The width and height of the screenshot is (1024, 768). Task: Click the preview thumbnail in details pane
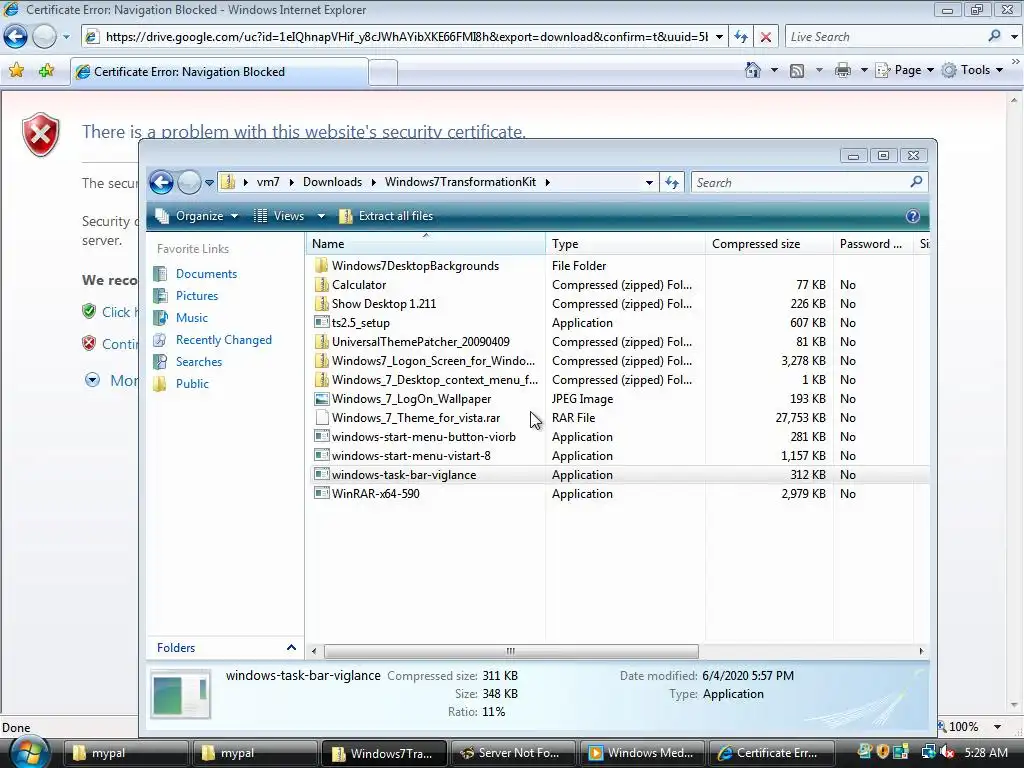(x=180, y=694)
